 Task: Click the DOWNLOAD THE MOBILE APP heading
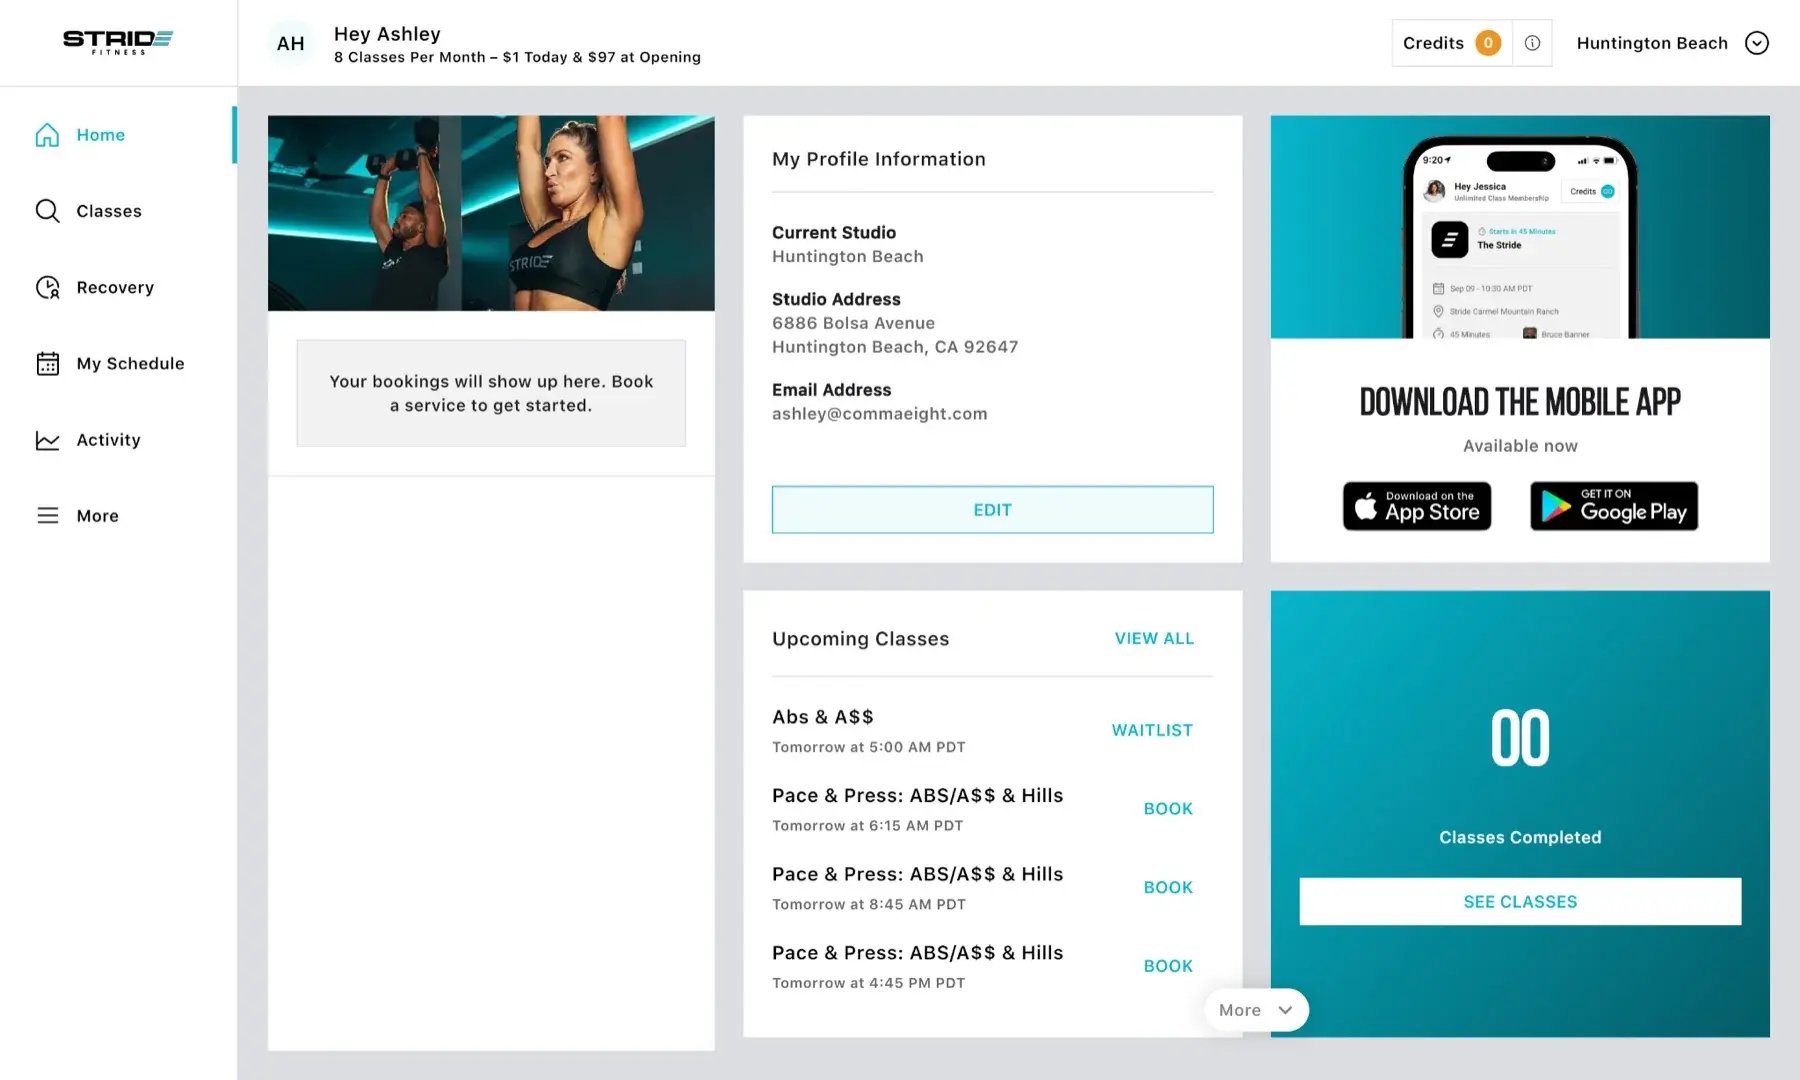click(1520, 402)
